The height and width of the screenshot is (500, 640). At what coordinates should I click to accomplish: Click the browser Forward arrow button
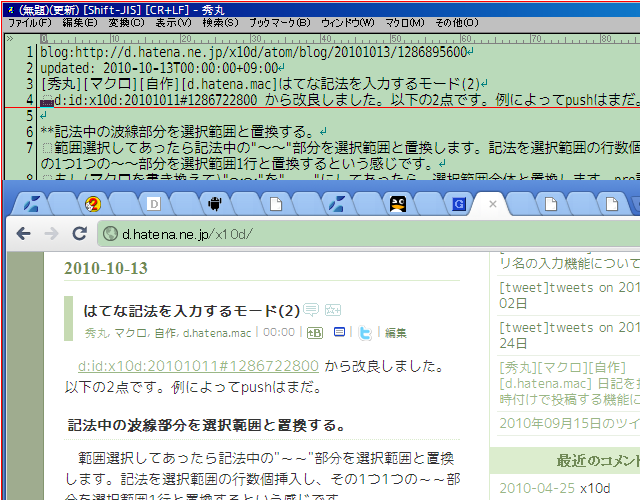coord(50,234)
